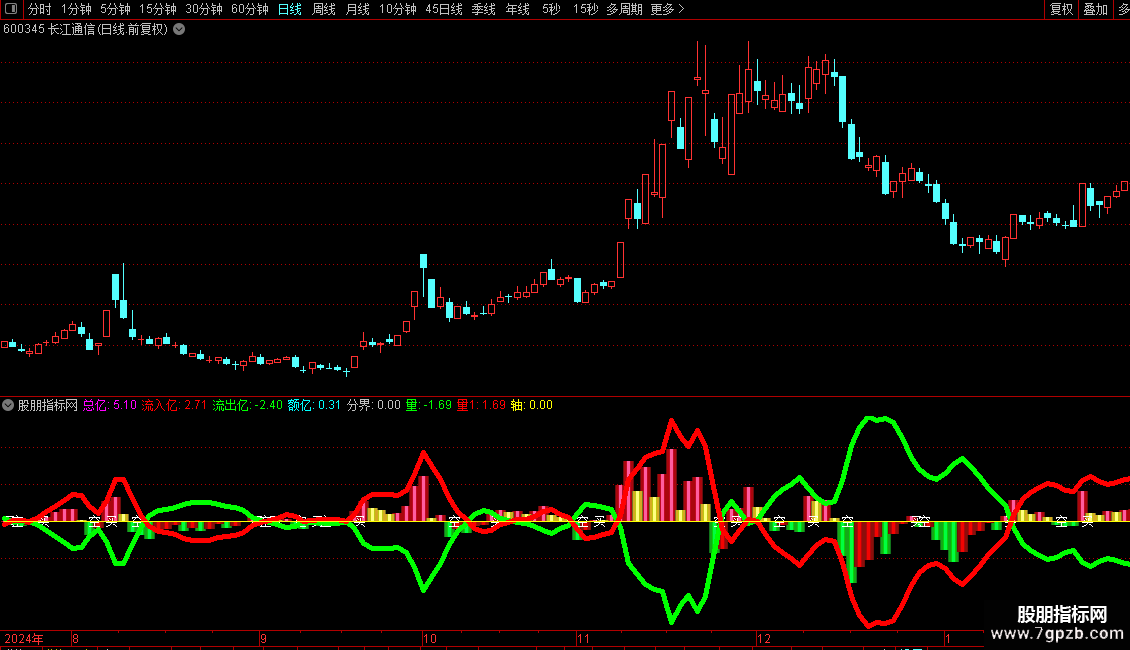Click month 12 marker on time axis
Screen dimensions: 1130x650
(764, 638)
